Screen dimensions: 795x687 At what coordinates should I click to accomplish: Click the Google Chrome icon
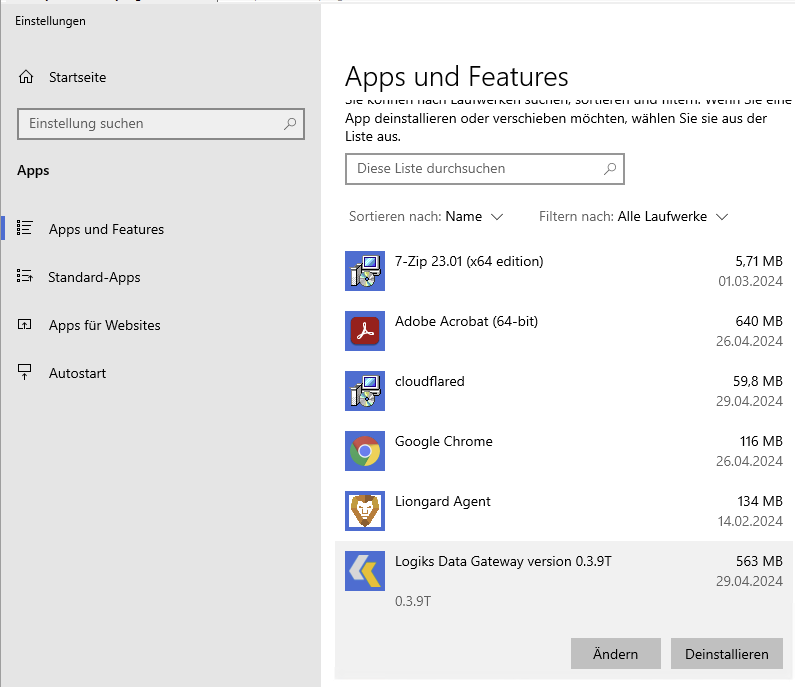point(365,451)
